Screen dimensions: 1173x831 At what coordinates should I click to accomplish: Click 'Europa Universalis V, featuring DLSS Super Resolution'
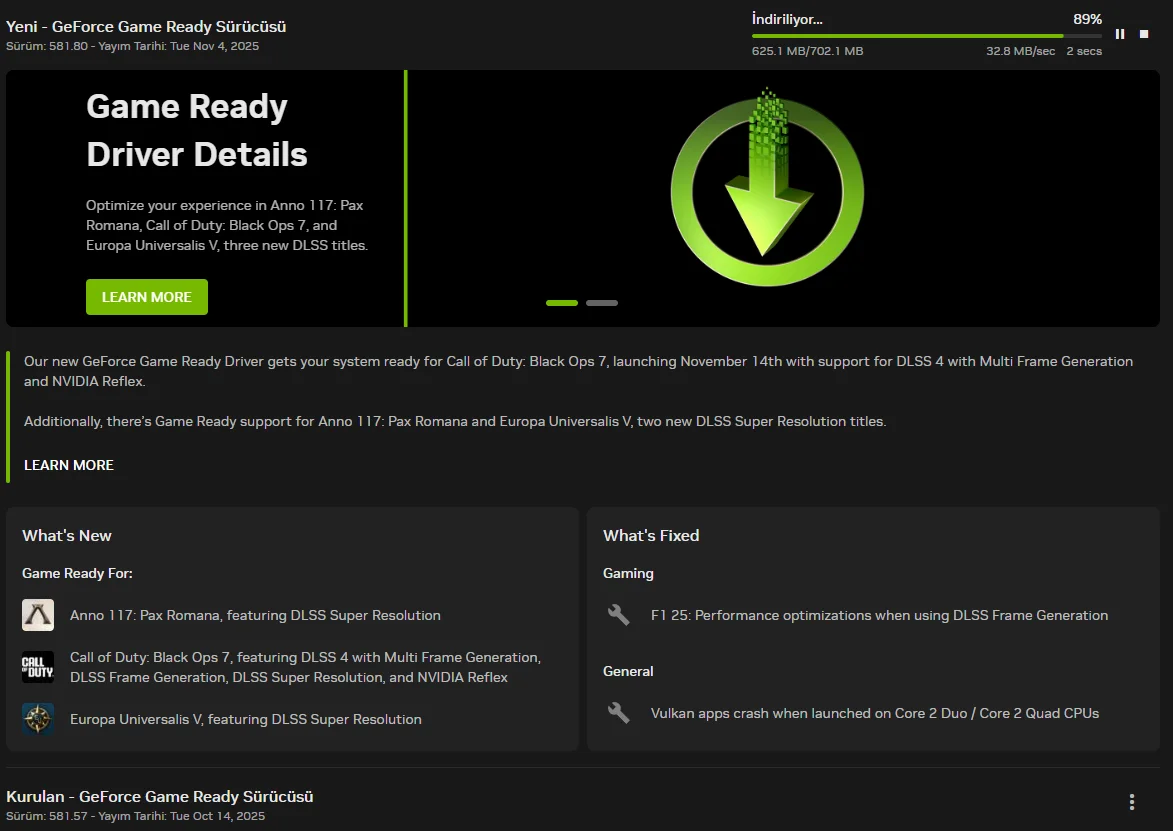pyautogui.click(x=245, y=719)
